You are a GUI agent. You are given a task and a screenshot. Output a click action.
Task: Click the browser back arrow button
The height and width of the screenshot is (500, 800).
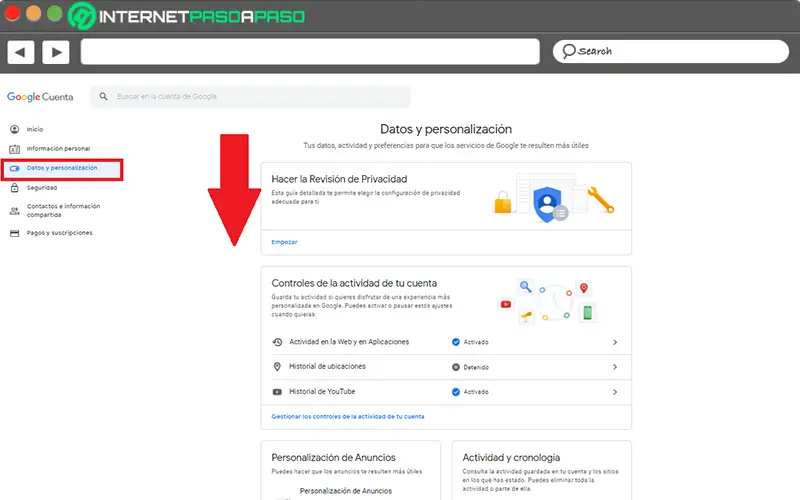tap(21, 52)
